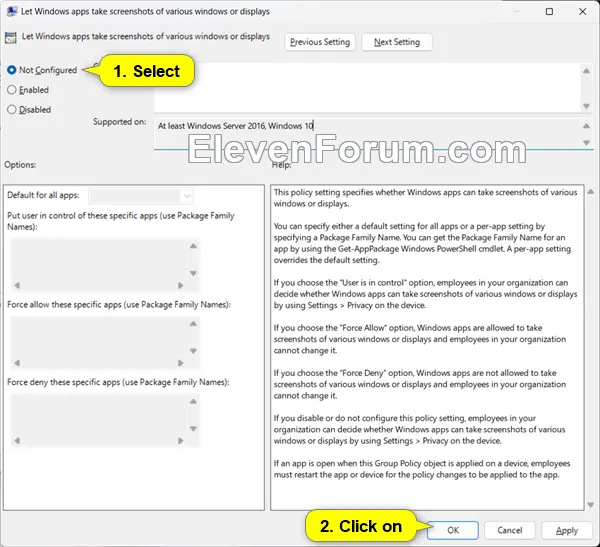This screenshot has height=547, width=600.
Task: Click the policy setting icon beside the heading
Action: coord(10,38)
